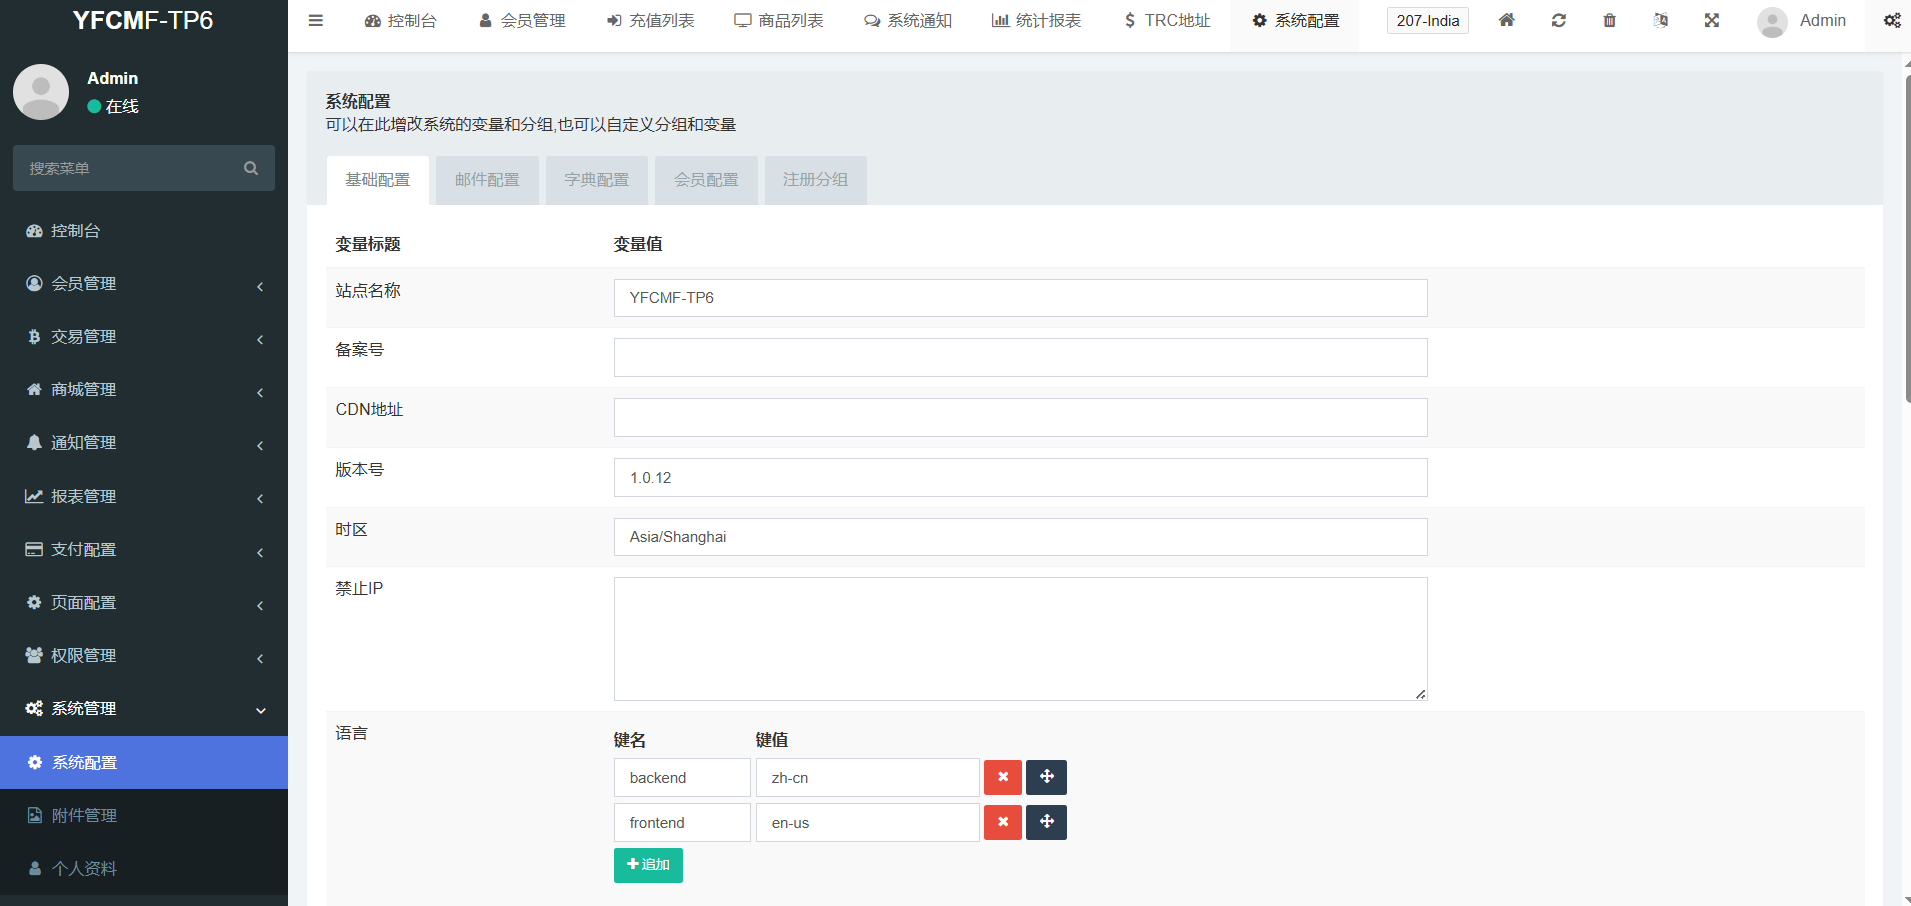Open the 会员配置 tab
This screenshot has width=1911, height=906.
(x=706, y=180)
